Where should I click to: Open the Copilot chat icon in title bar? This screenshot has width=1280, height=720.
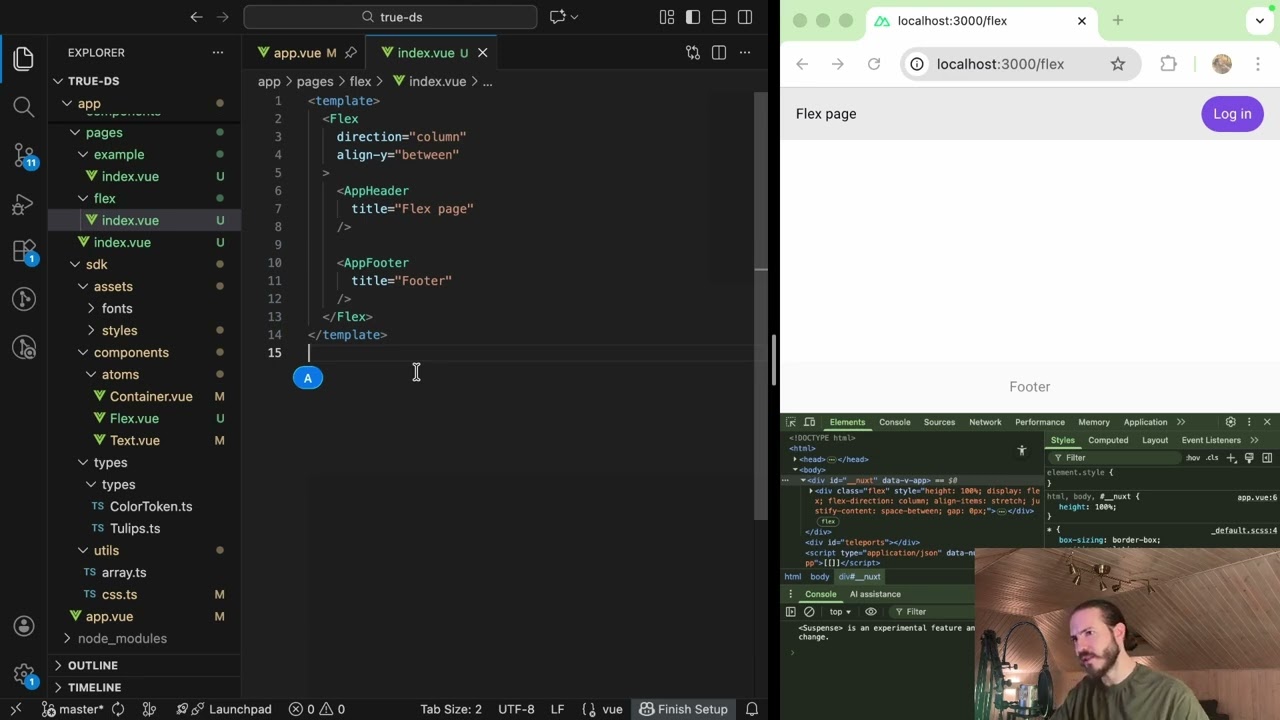click(x=558, y=17)
